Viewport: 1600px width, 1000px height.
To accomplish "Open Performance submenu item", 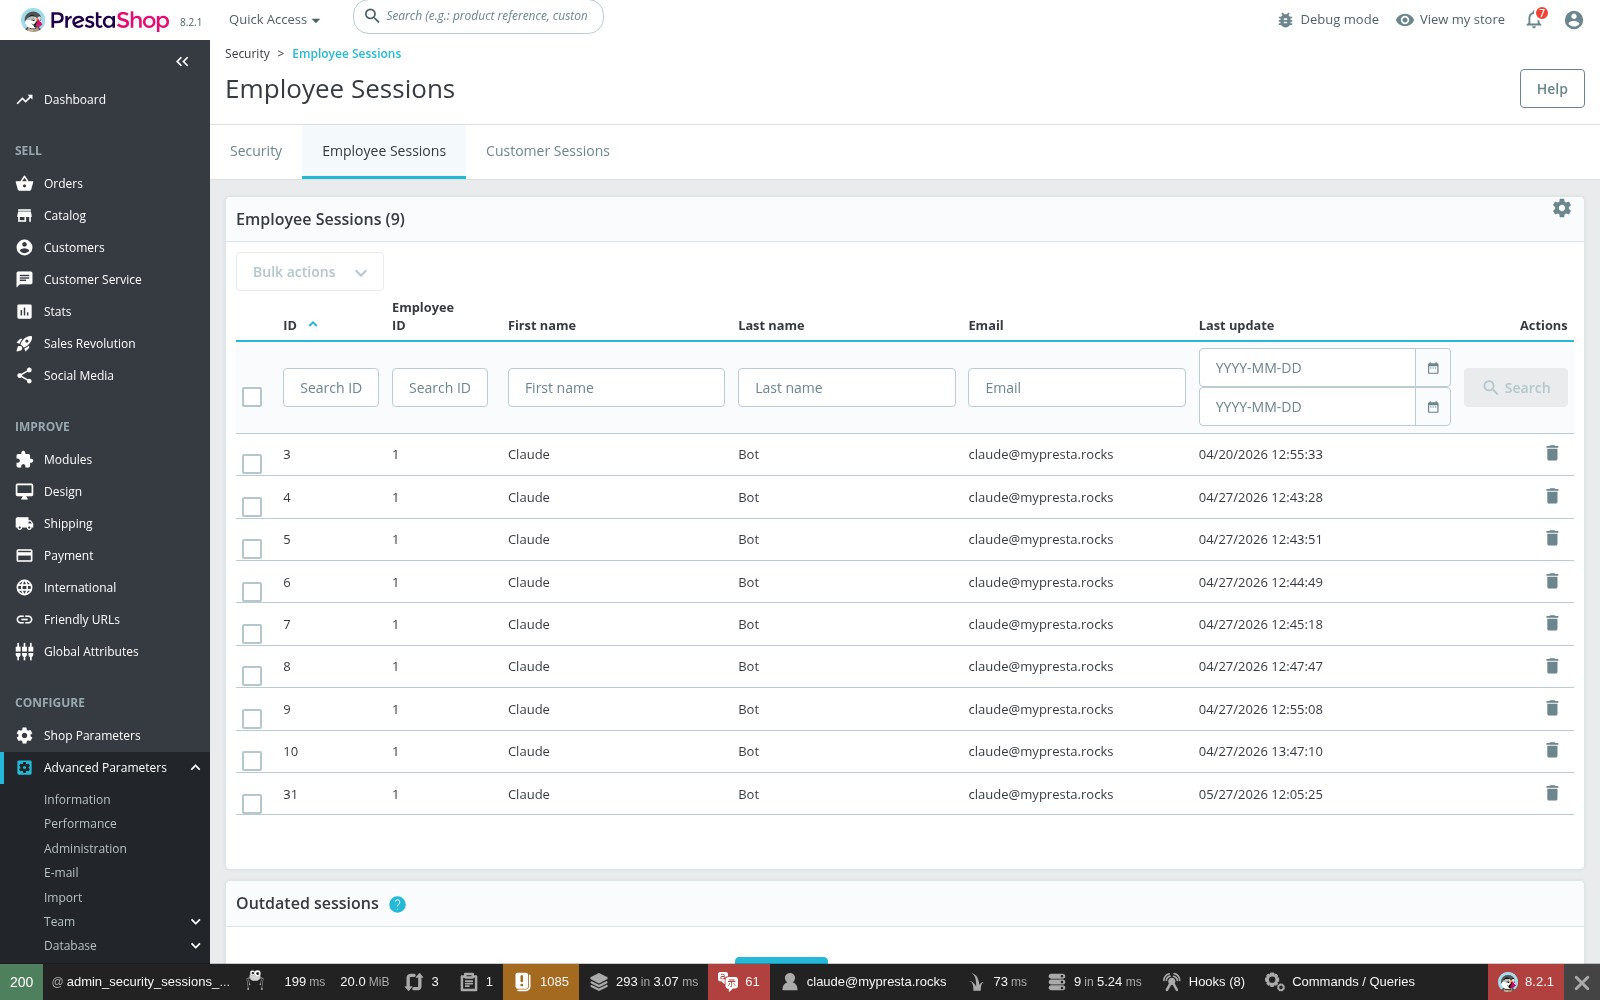I will point(80,824).
